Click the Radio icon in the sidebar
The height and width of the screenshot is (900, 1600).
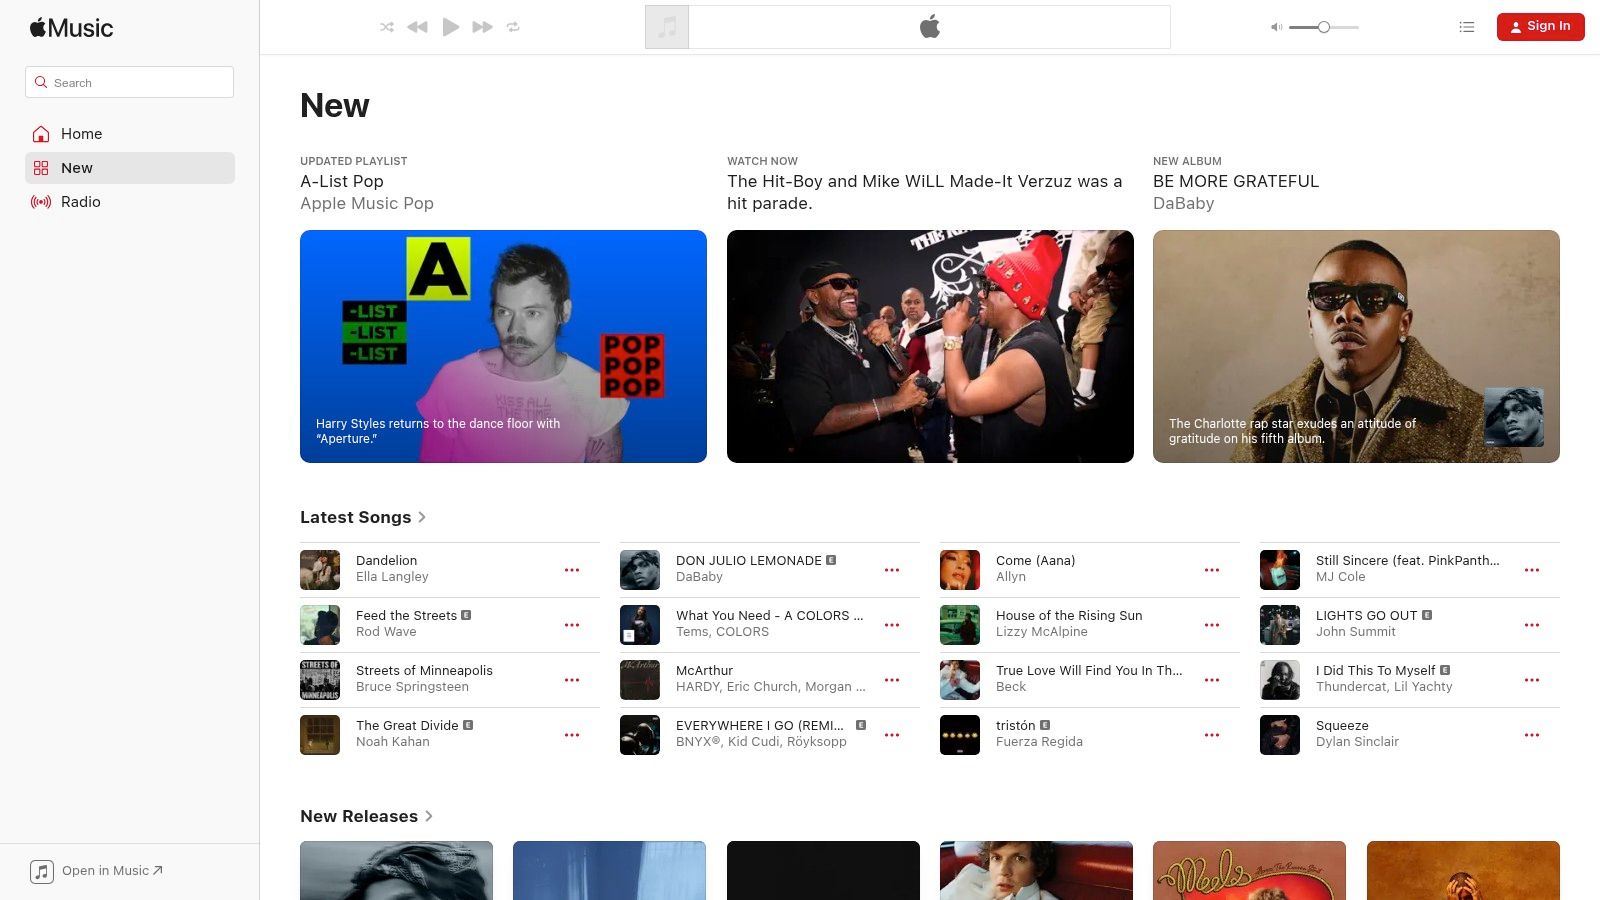tap(41, 202)
